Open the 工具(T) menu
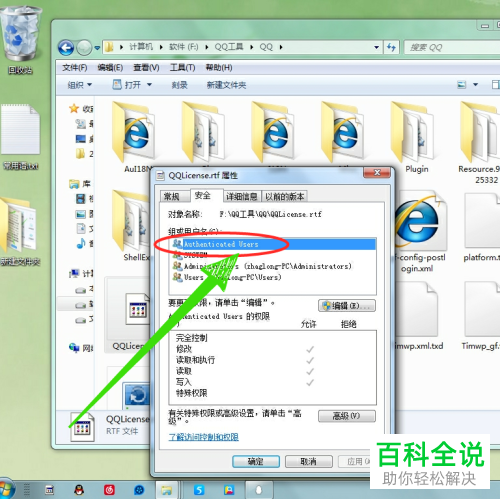The height and width of the screenshot is (499, 500). click(x=183, y=68)
